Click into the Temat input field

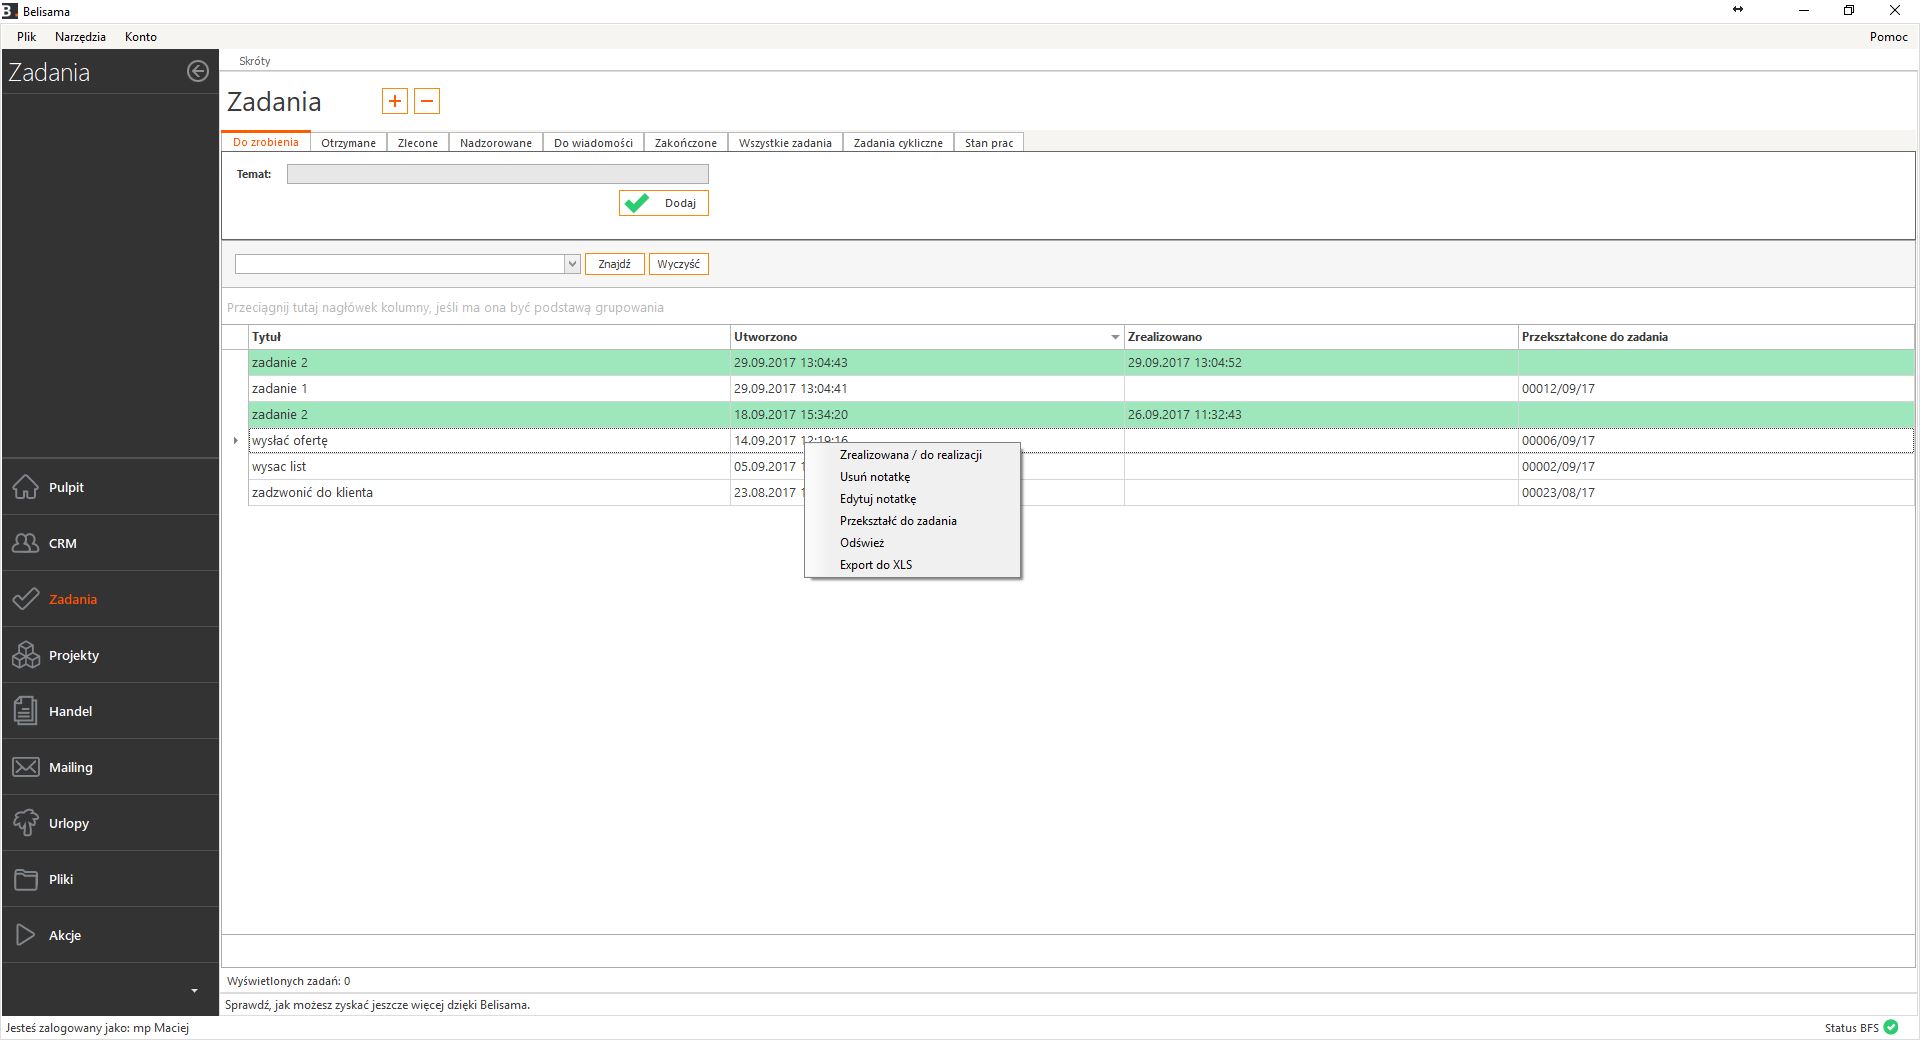(x=497, y=174)
